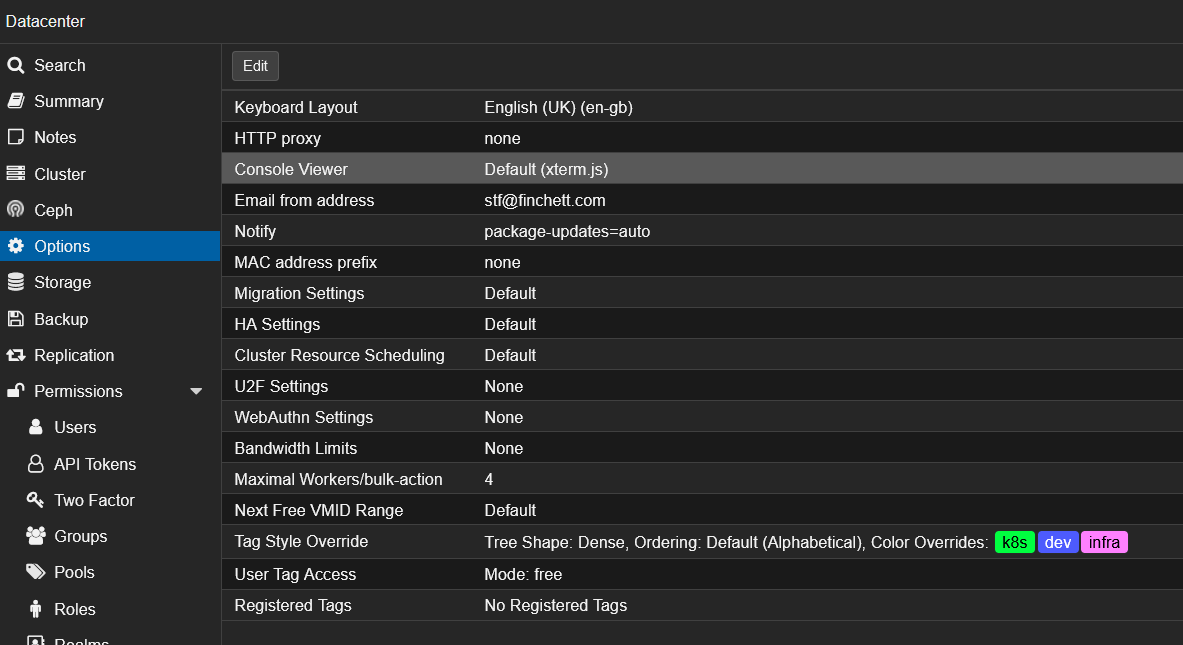Click the Users person icon under Permissions

coord(34,427)
